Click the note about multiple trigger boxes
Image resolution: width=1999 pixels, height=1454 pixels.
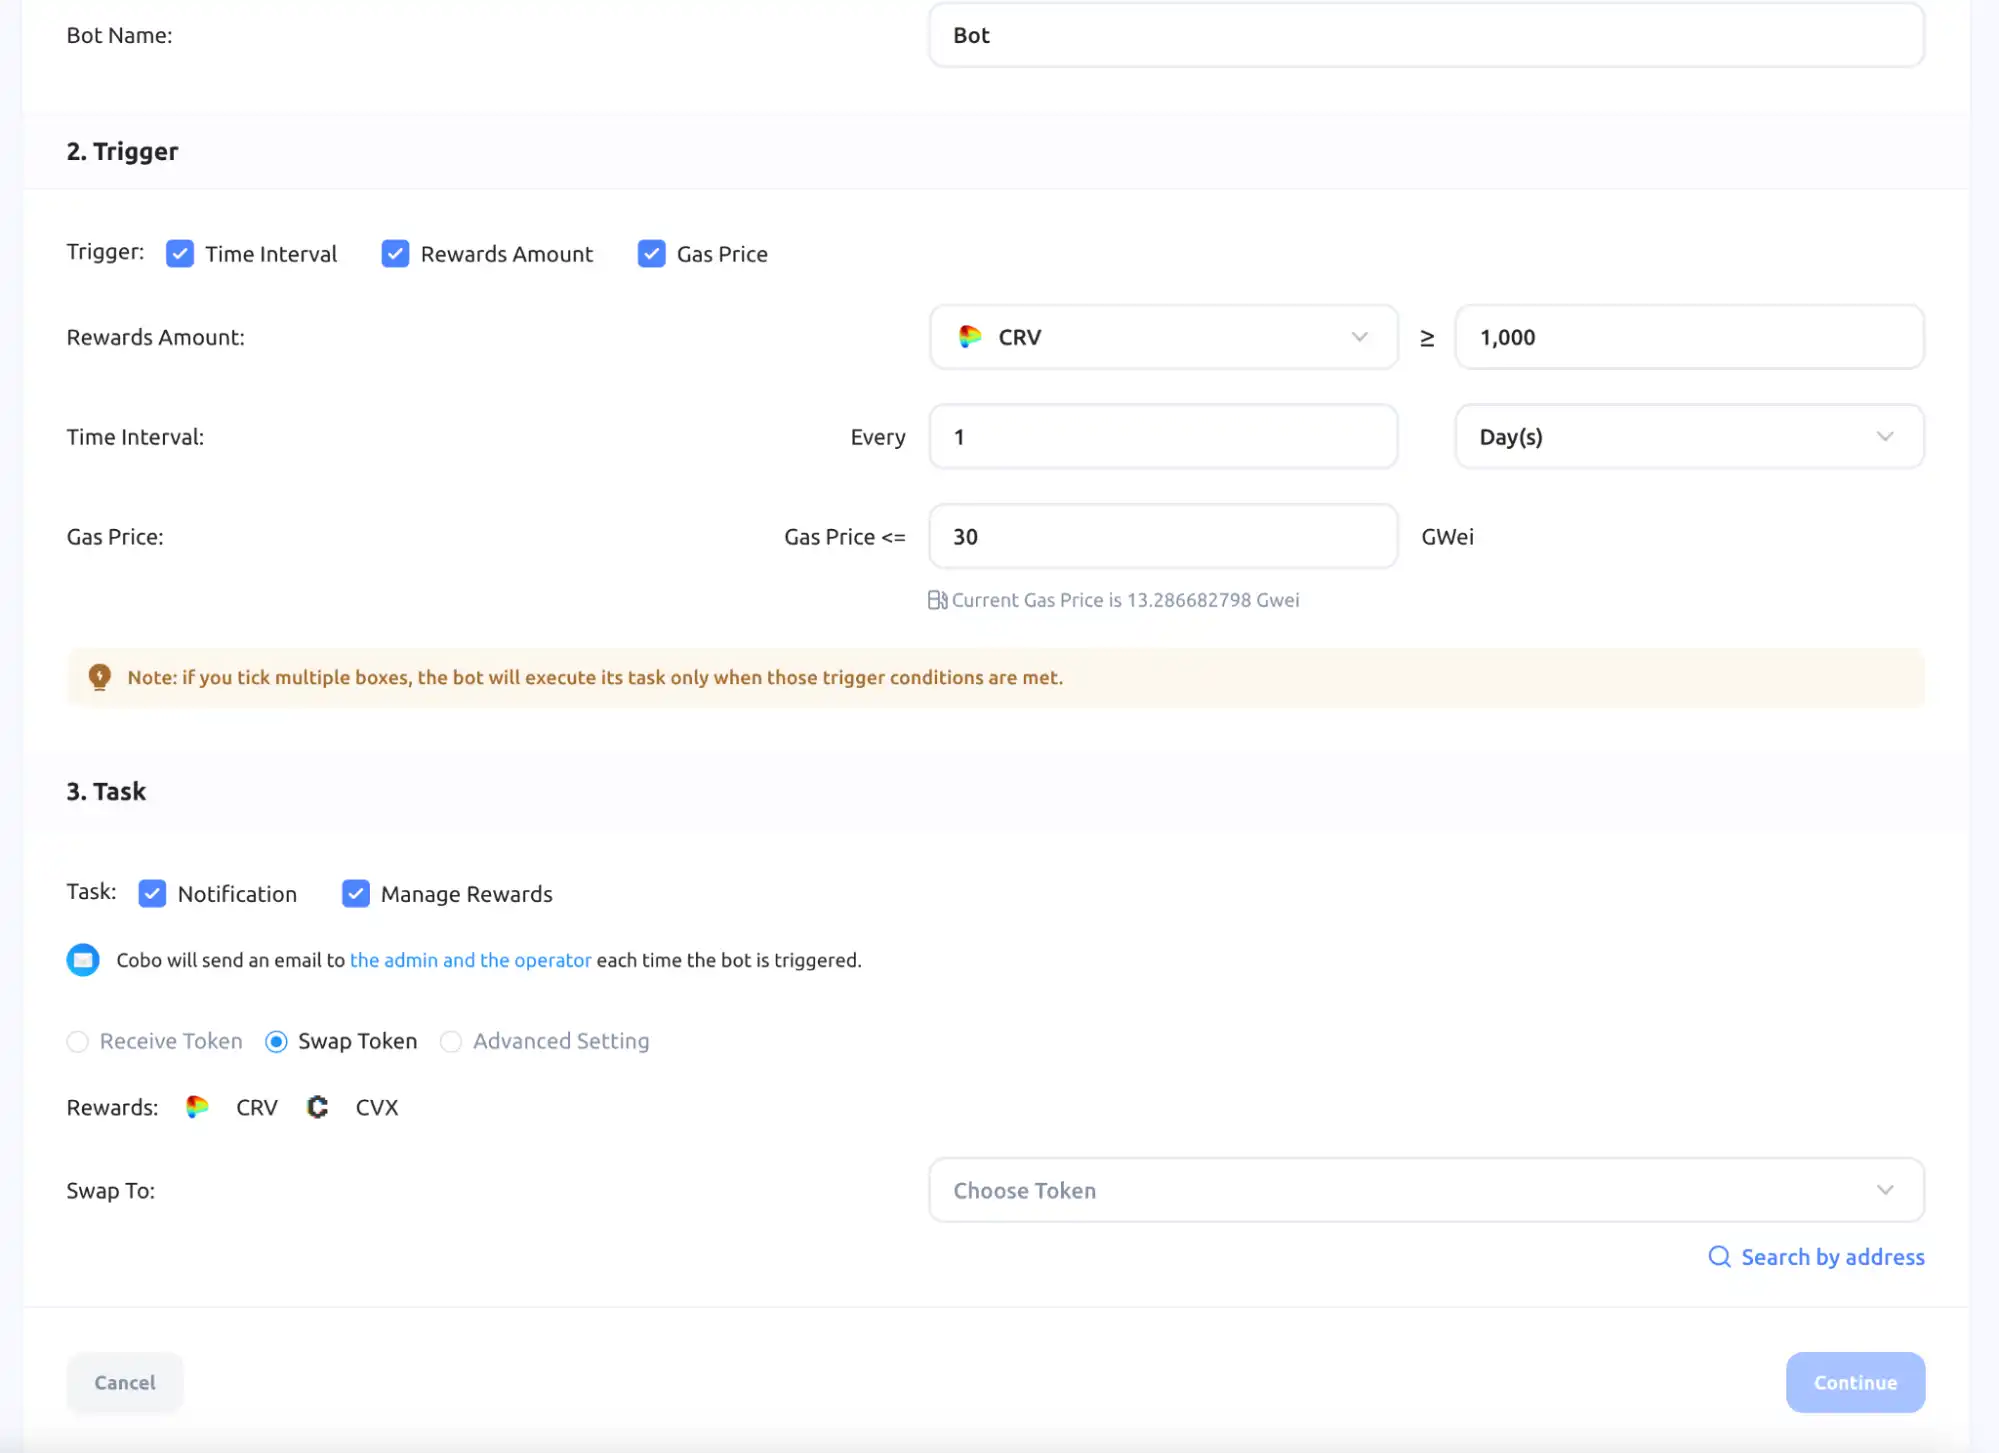pyautogui.click(x=595, y=677)
